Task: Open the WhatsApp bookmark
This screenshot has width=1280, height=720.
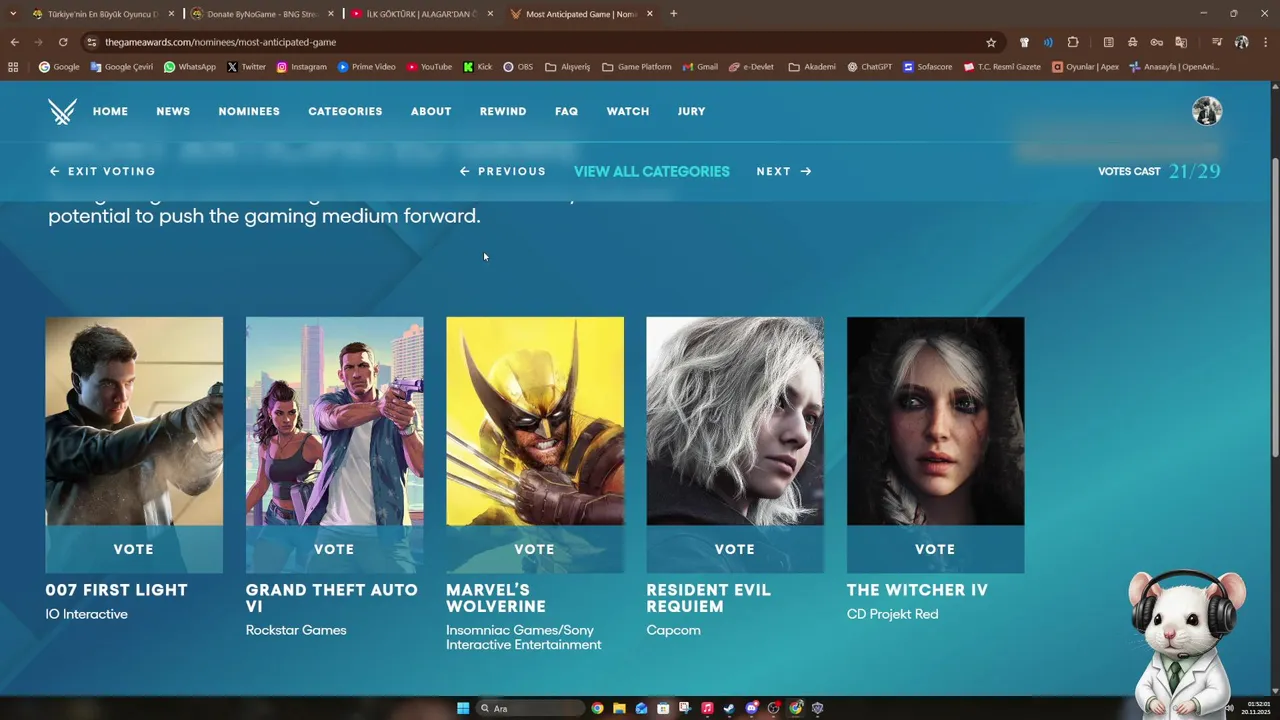Action: (190, 67)
